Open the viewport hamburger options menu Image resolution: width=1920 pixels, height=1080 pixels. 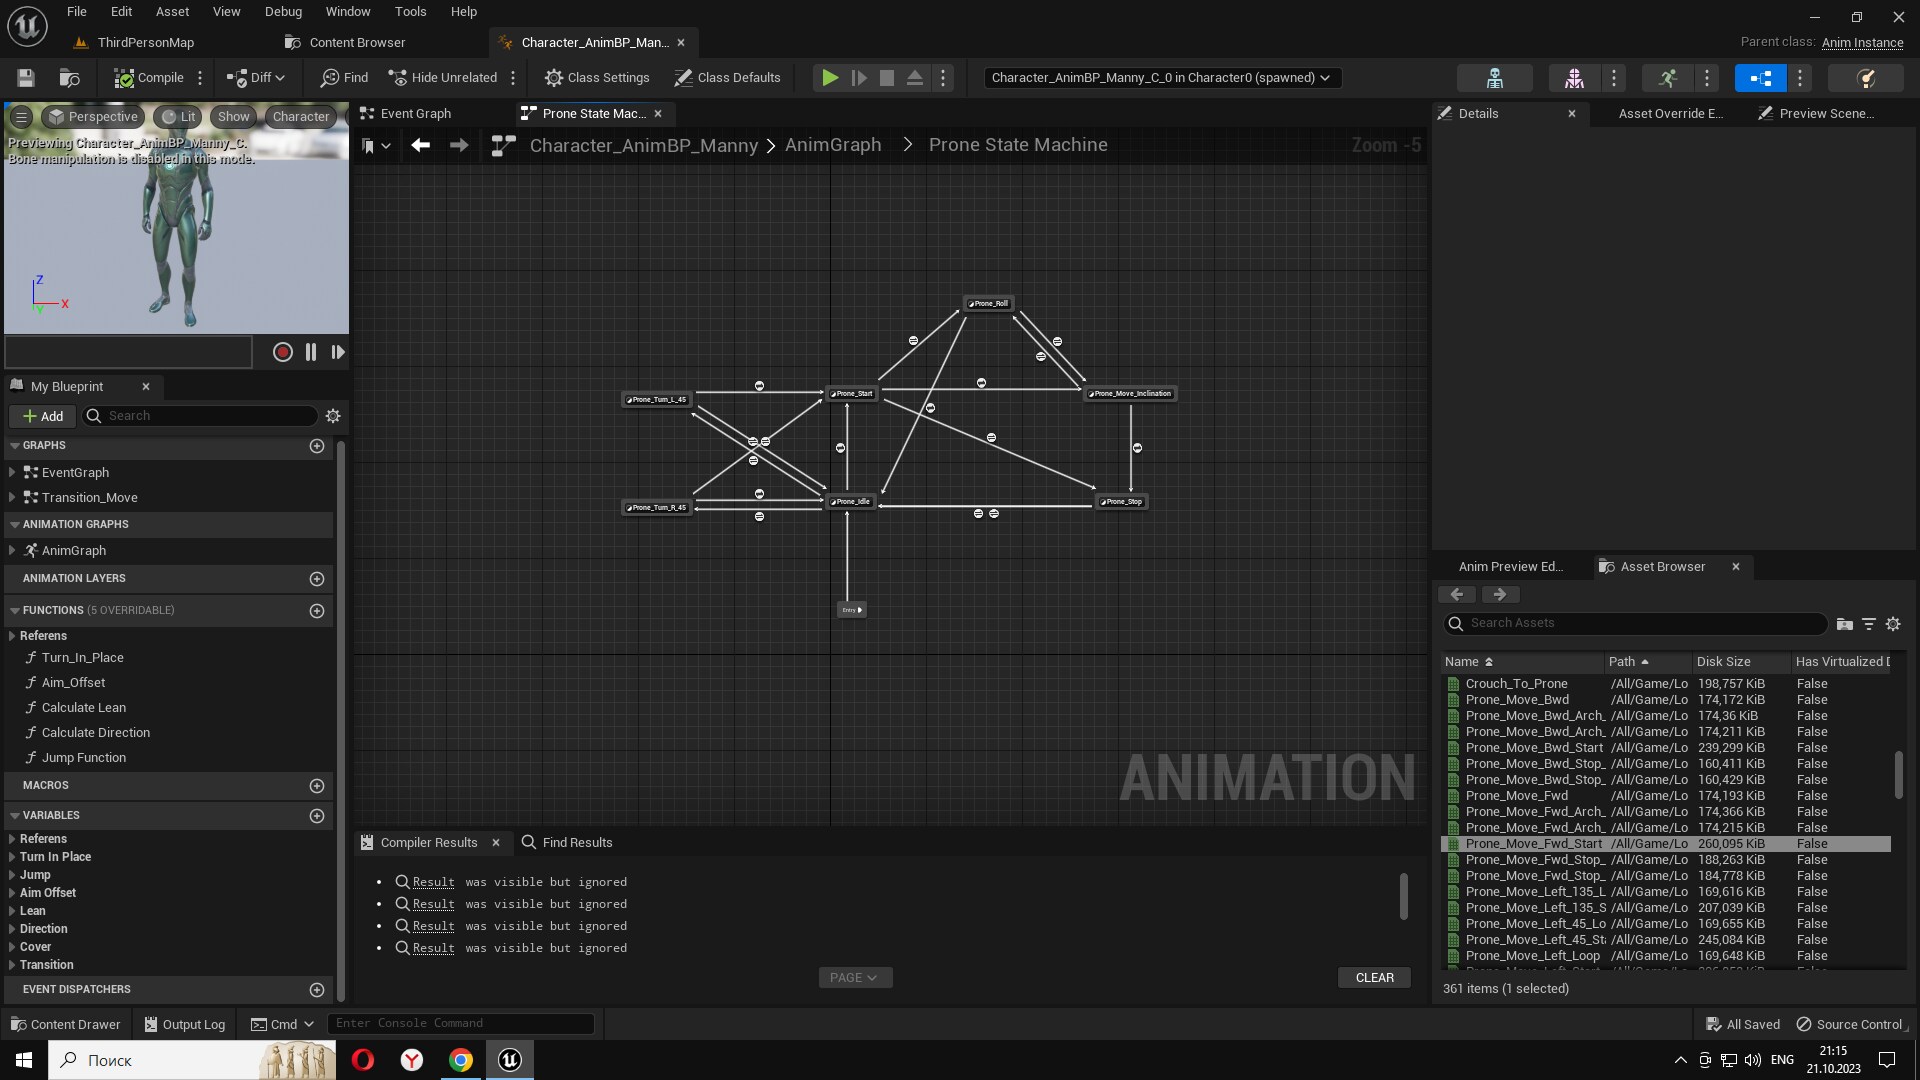click(21, 117)
